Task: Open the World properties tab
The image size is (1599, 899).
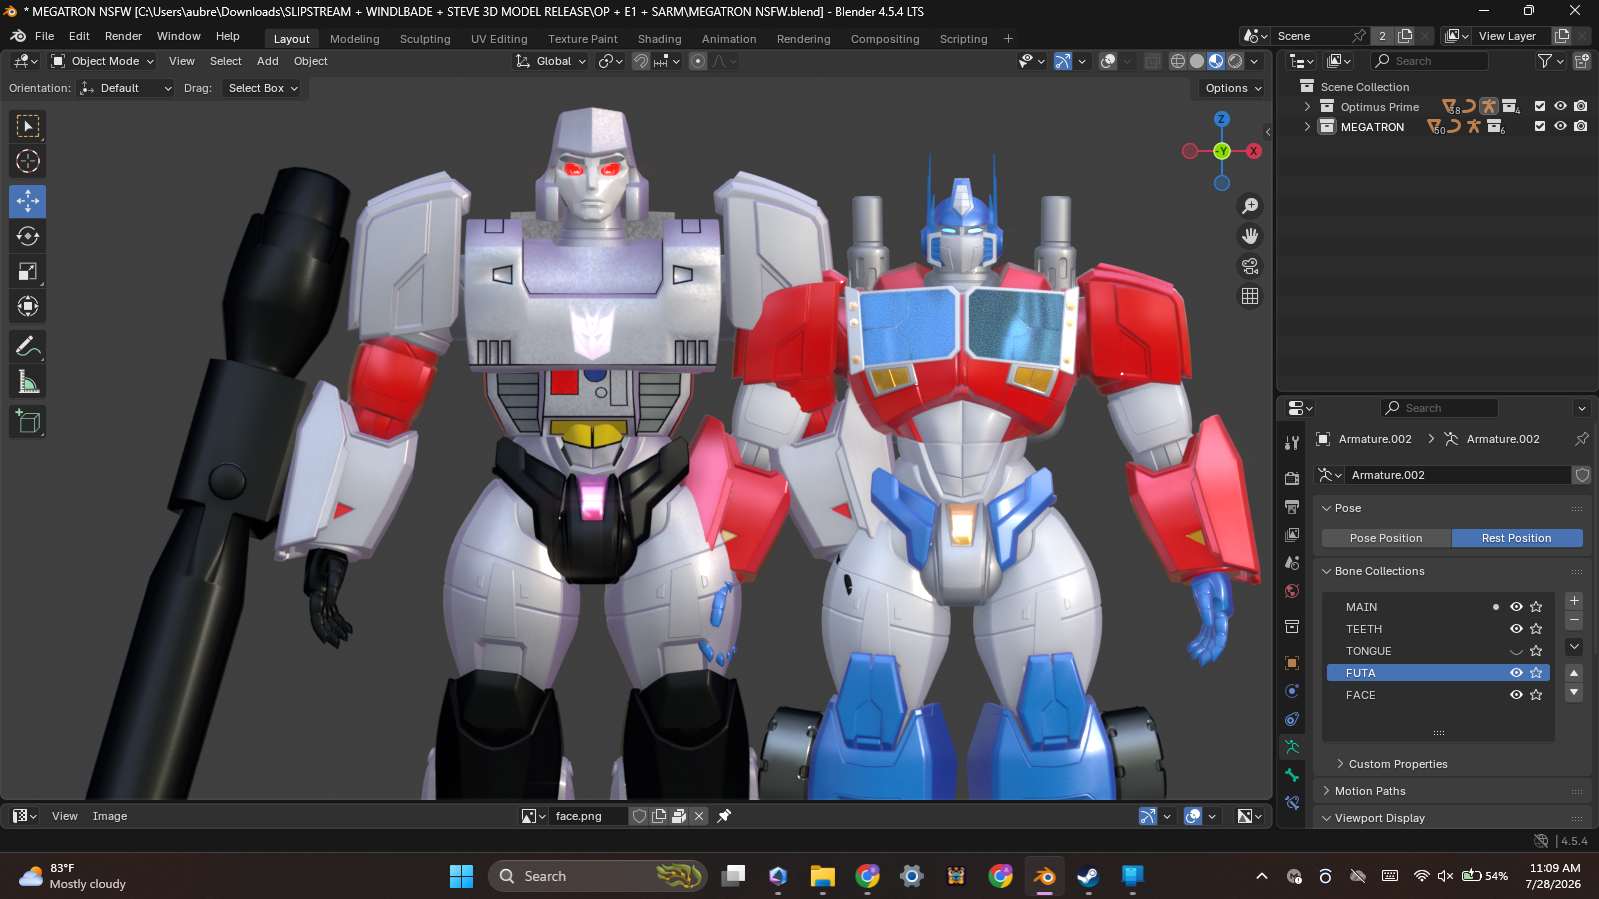Action: [1292, 591]
